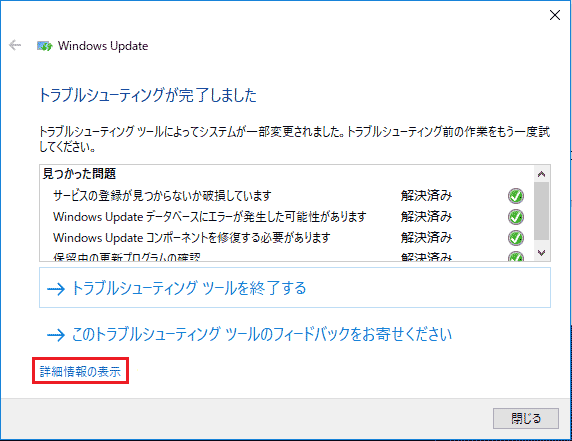Click green check for サービスの登録 issue
This screenshot has height=441, width=572.
516,196
